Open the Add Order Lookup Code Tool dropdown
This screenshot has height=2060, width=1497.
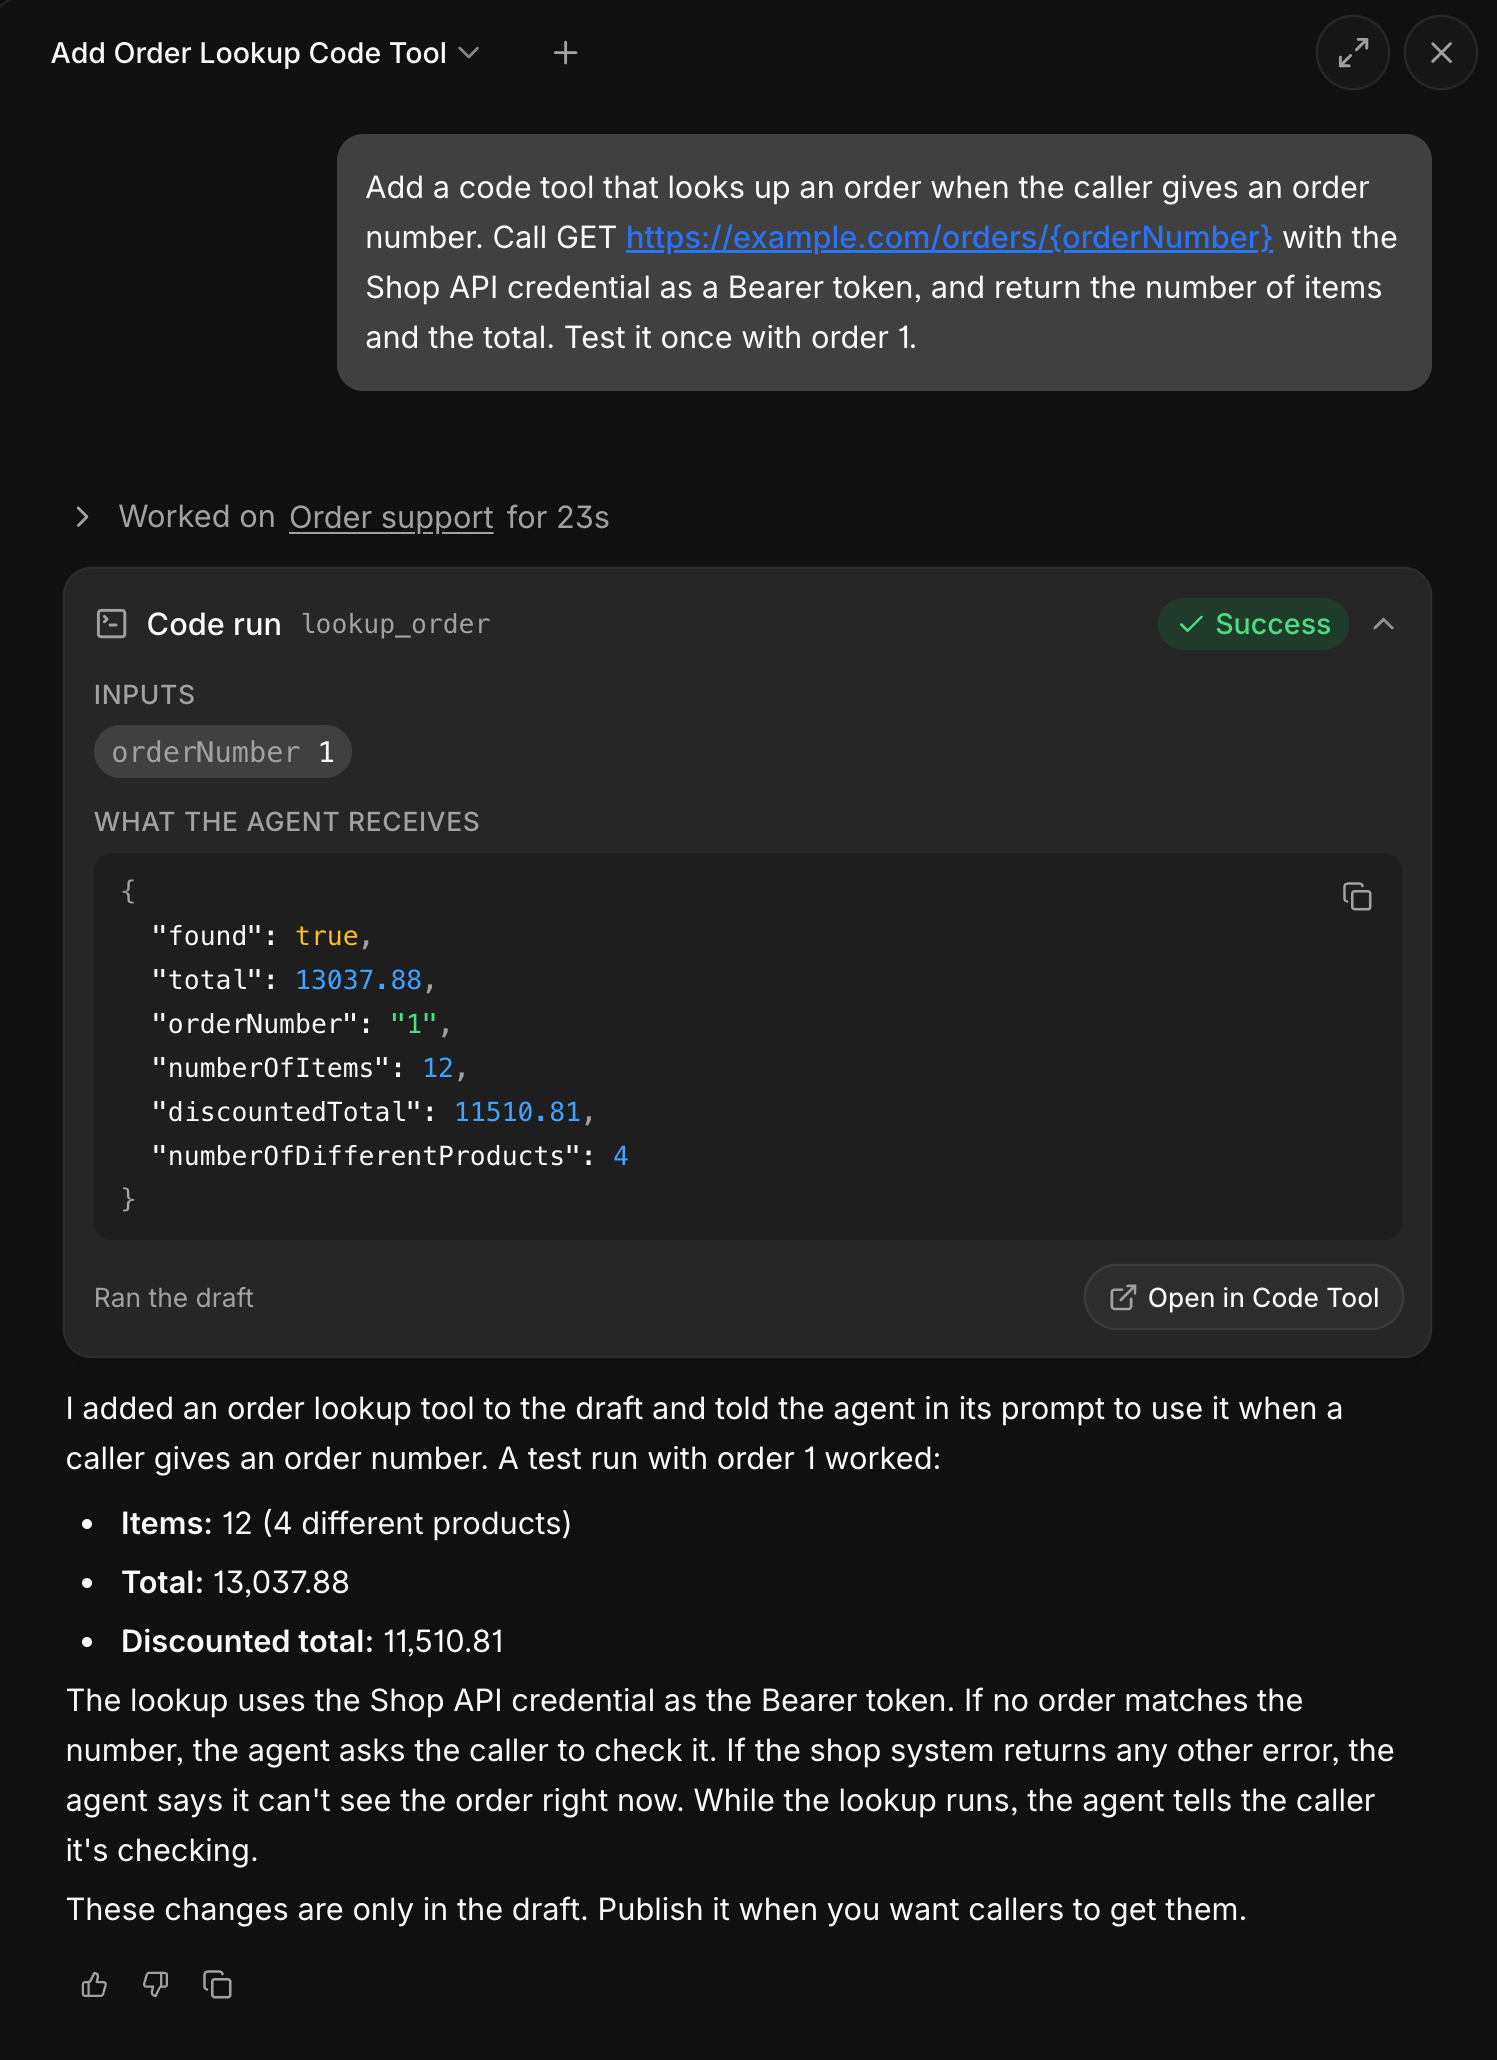[x=265, y=53]
